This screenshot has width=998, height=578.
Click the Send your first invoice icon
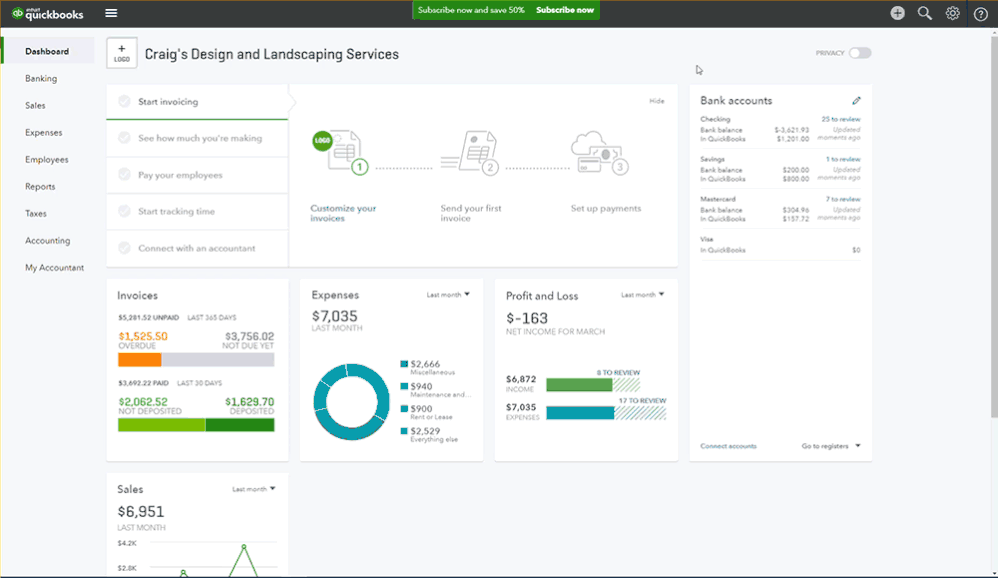(470, 152)
